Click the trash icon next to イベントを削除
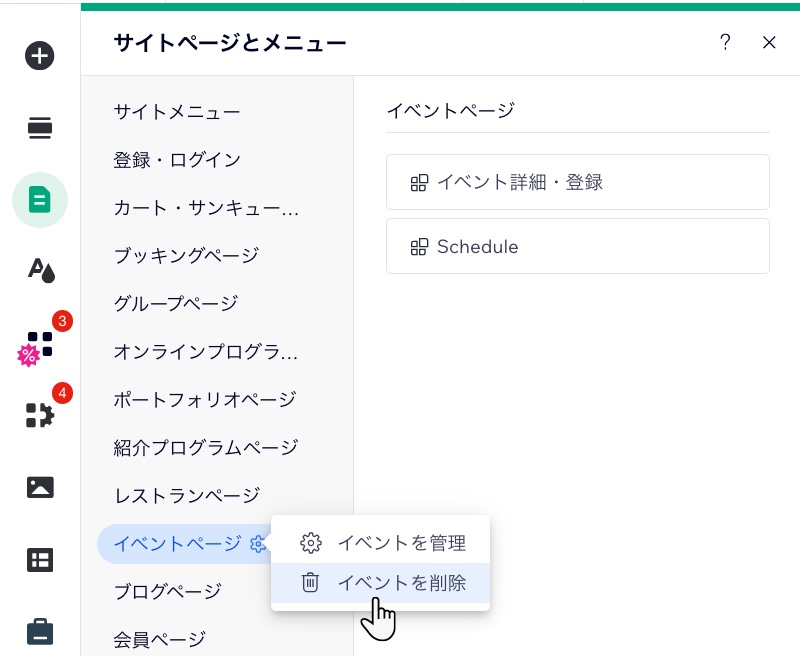This screenshot has width=800, height=656. (x=311, y=582)
